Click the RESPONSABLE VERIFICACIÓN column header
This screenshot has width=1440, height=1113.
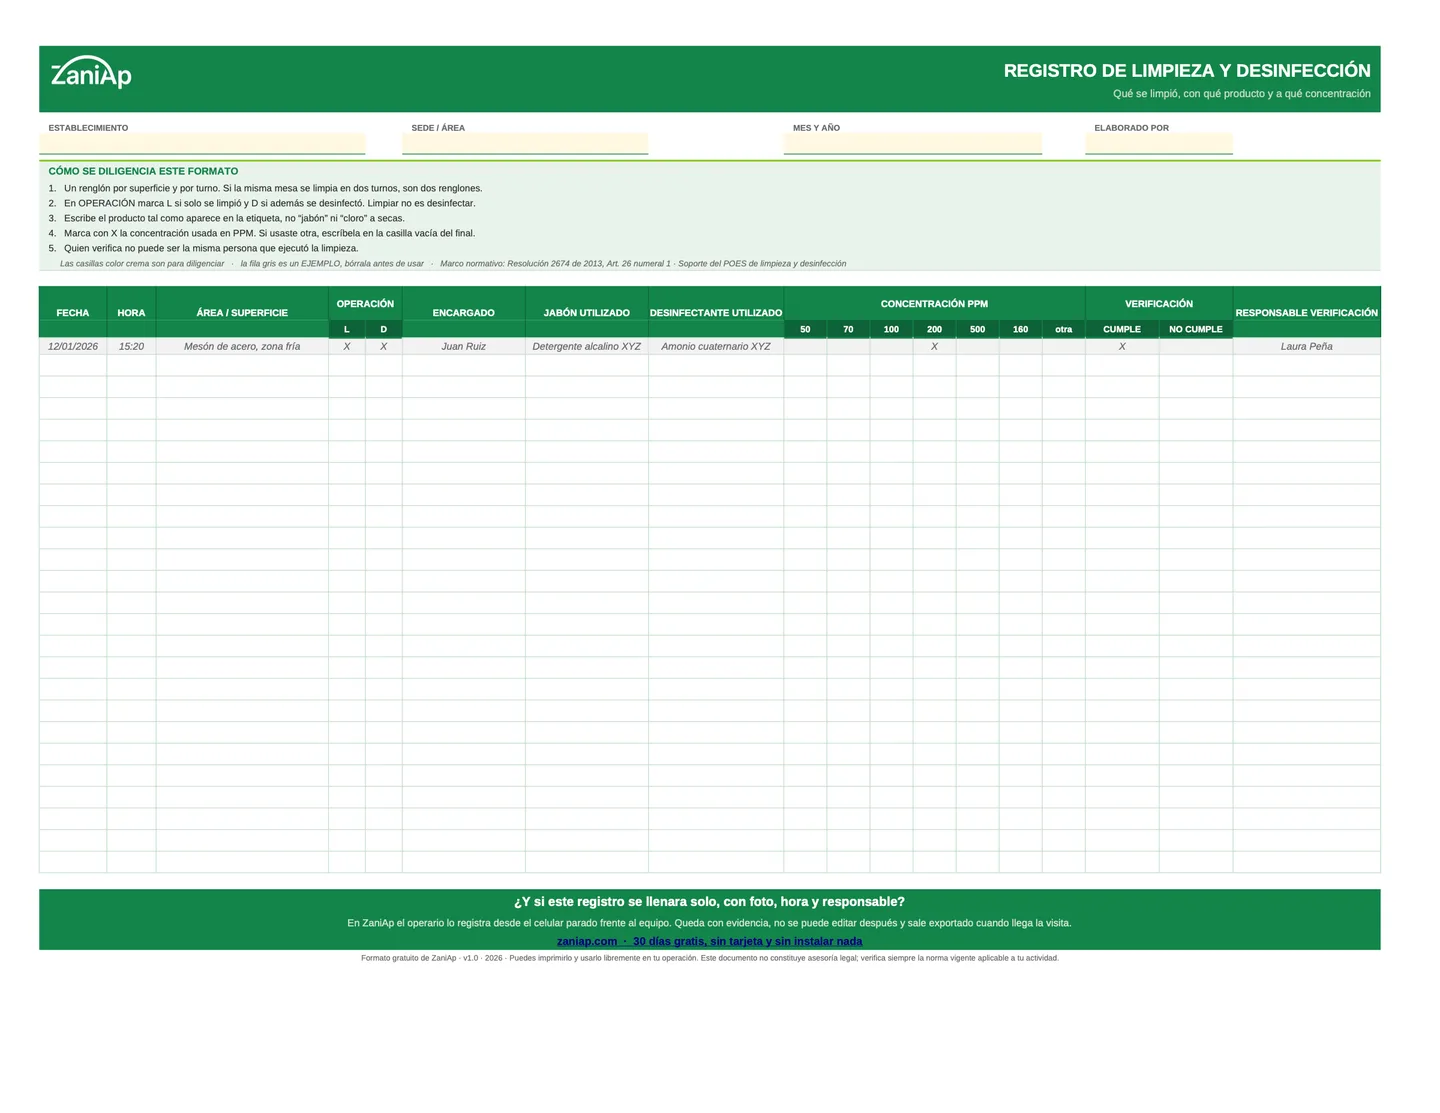[1307, 313]
